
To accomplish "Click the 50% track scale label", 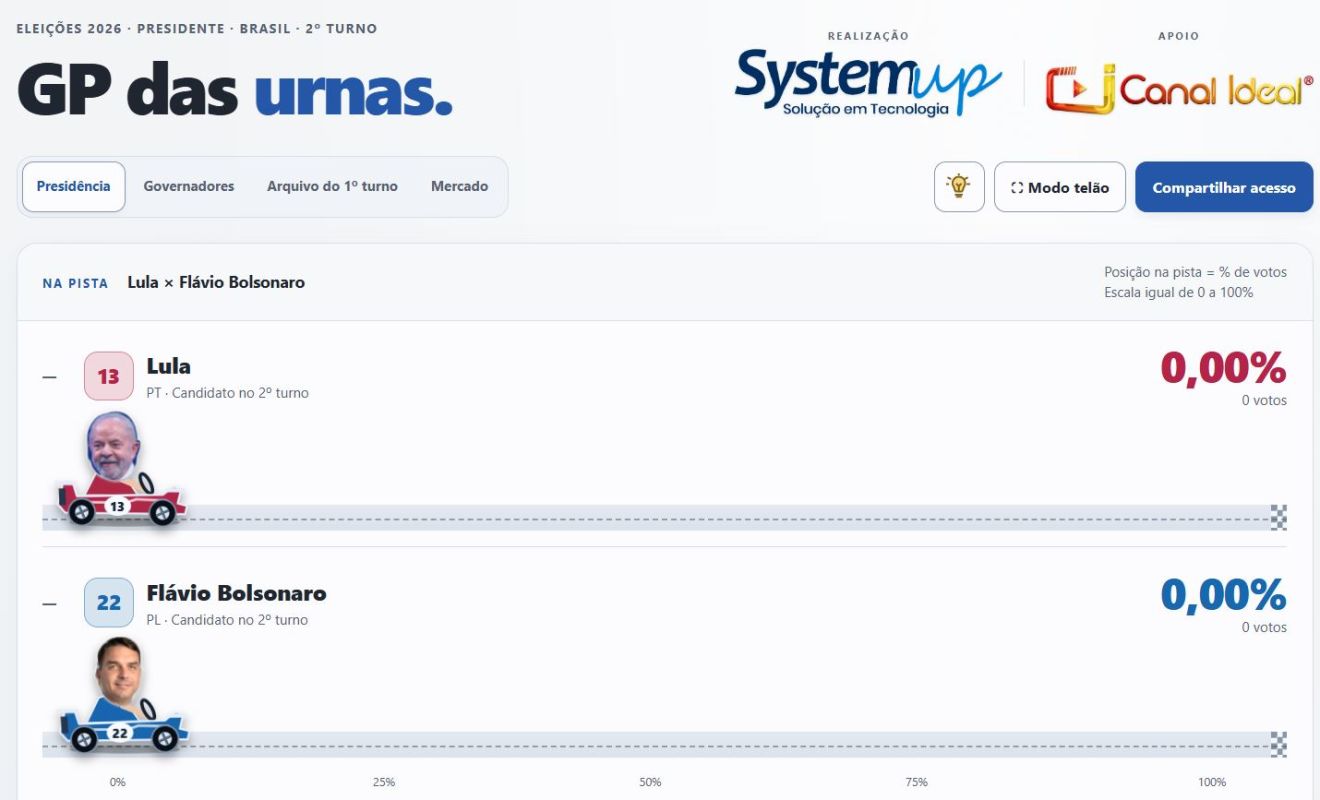I will 650,782.
